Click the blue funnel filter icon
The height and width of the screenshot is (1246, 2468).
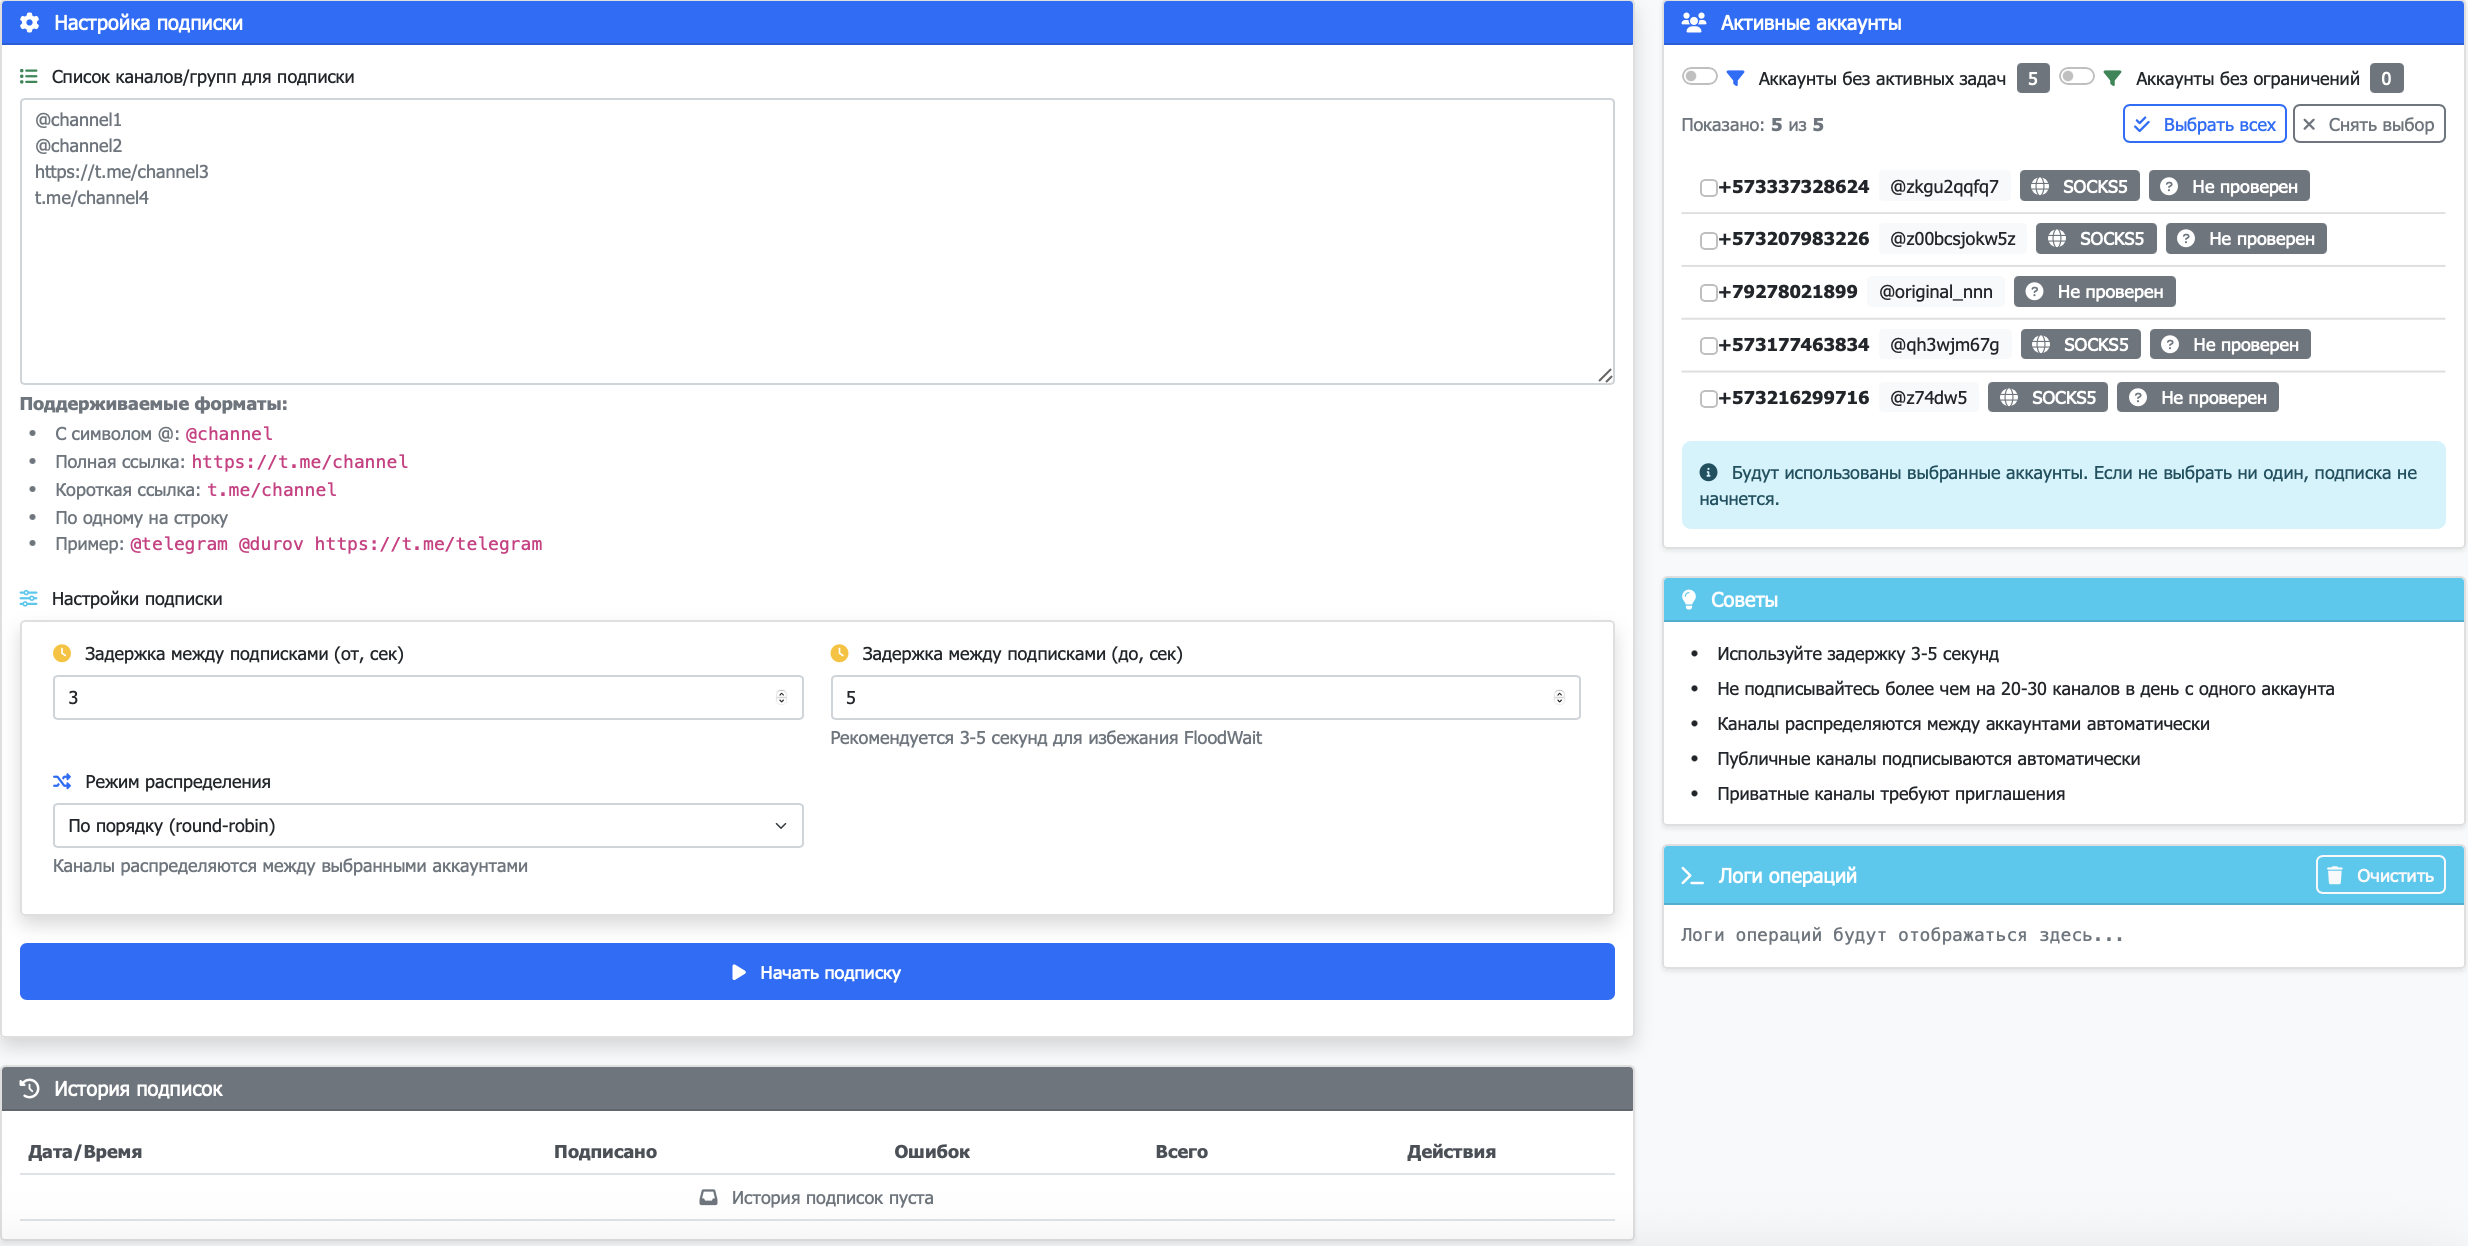[1736, 78]
